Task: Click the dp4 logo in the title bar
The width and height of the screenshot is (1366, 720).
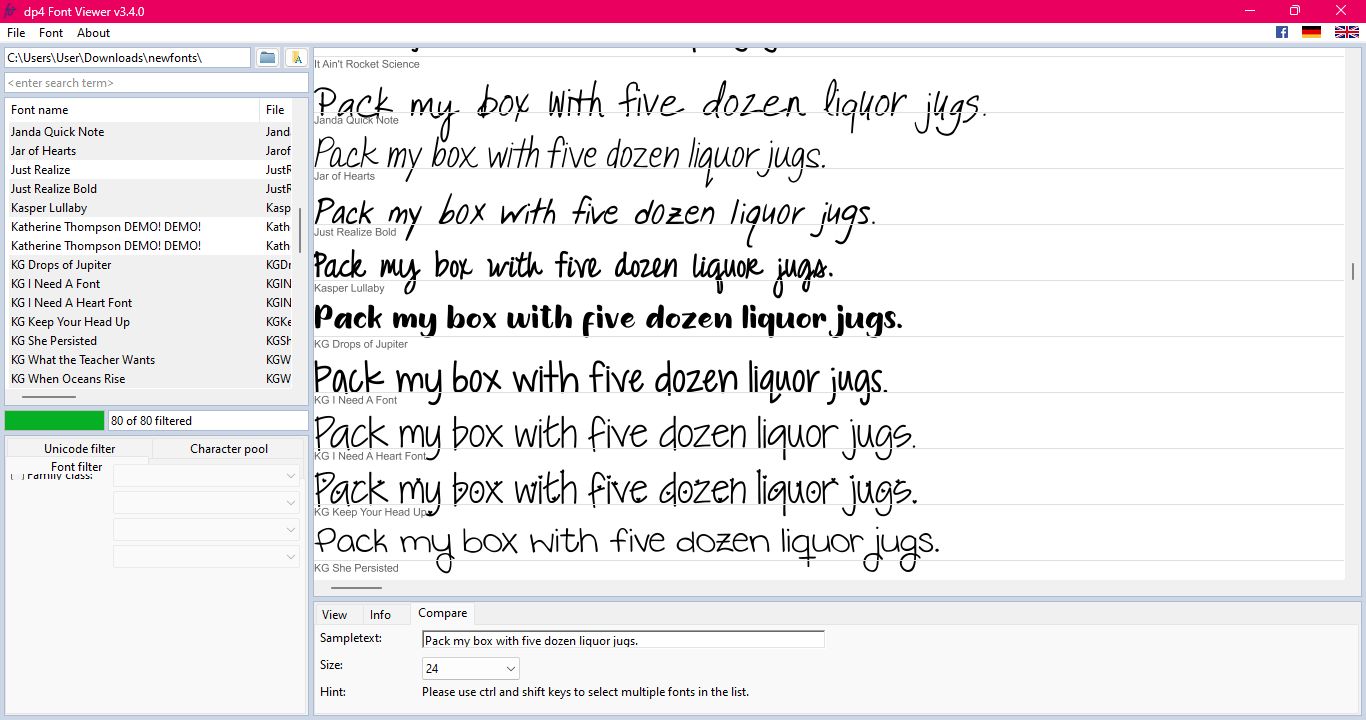Action: tap(11, 10)
